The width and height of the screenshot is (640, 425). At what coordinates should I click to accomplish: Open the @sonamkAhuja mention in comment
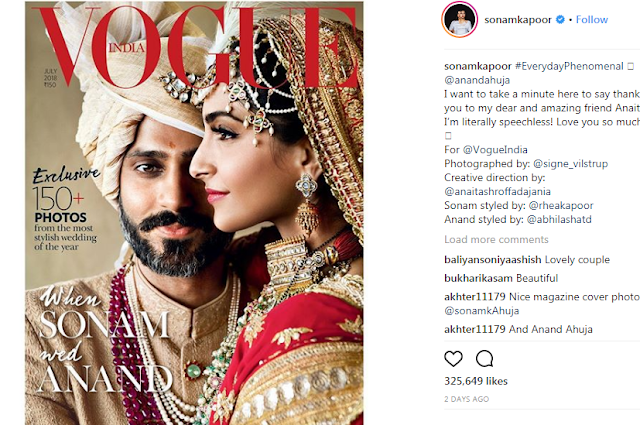pyautogui.click(x=482, y=311)
